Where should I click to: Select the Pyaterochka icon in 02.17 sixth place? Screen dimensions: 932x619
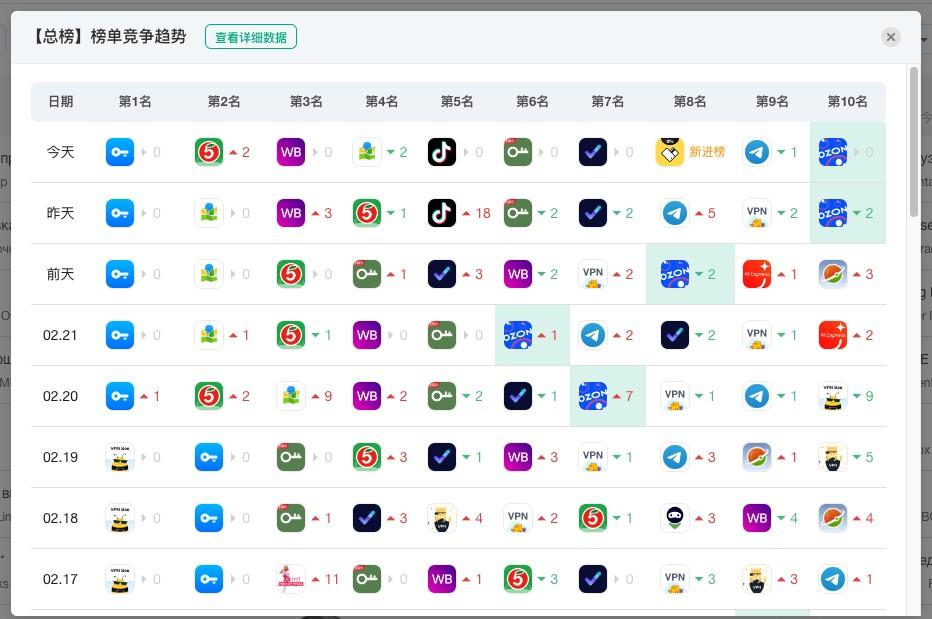coord(518,579)
